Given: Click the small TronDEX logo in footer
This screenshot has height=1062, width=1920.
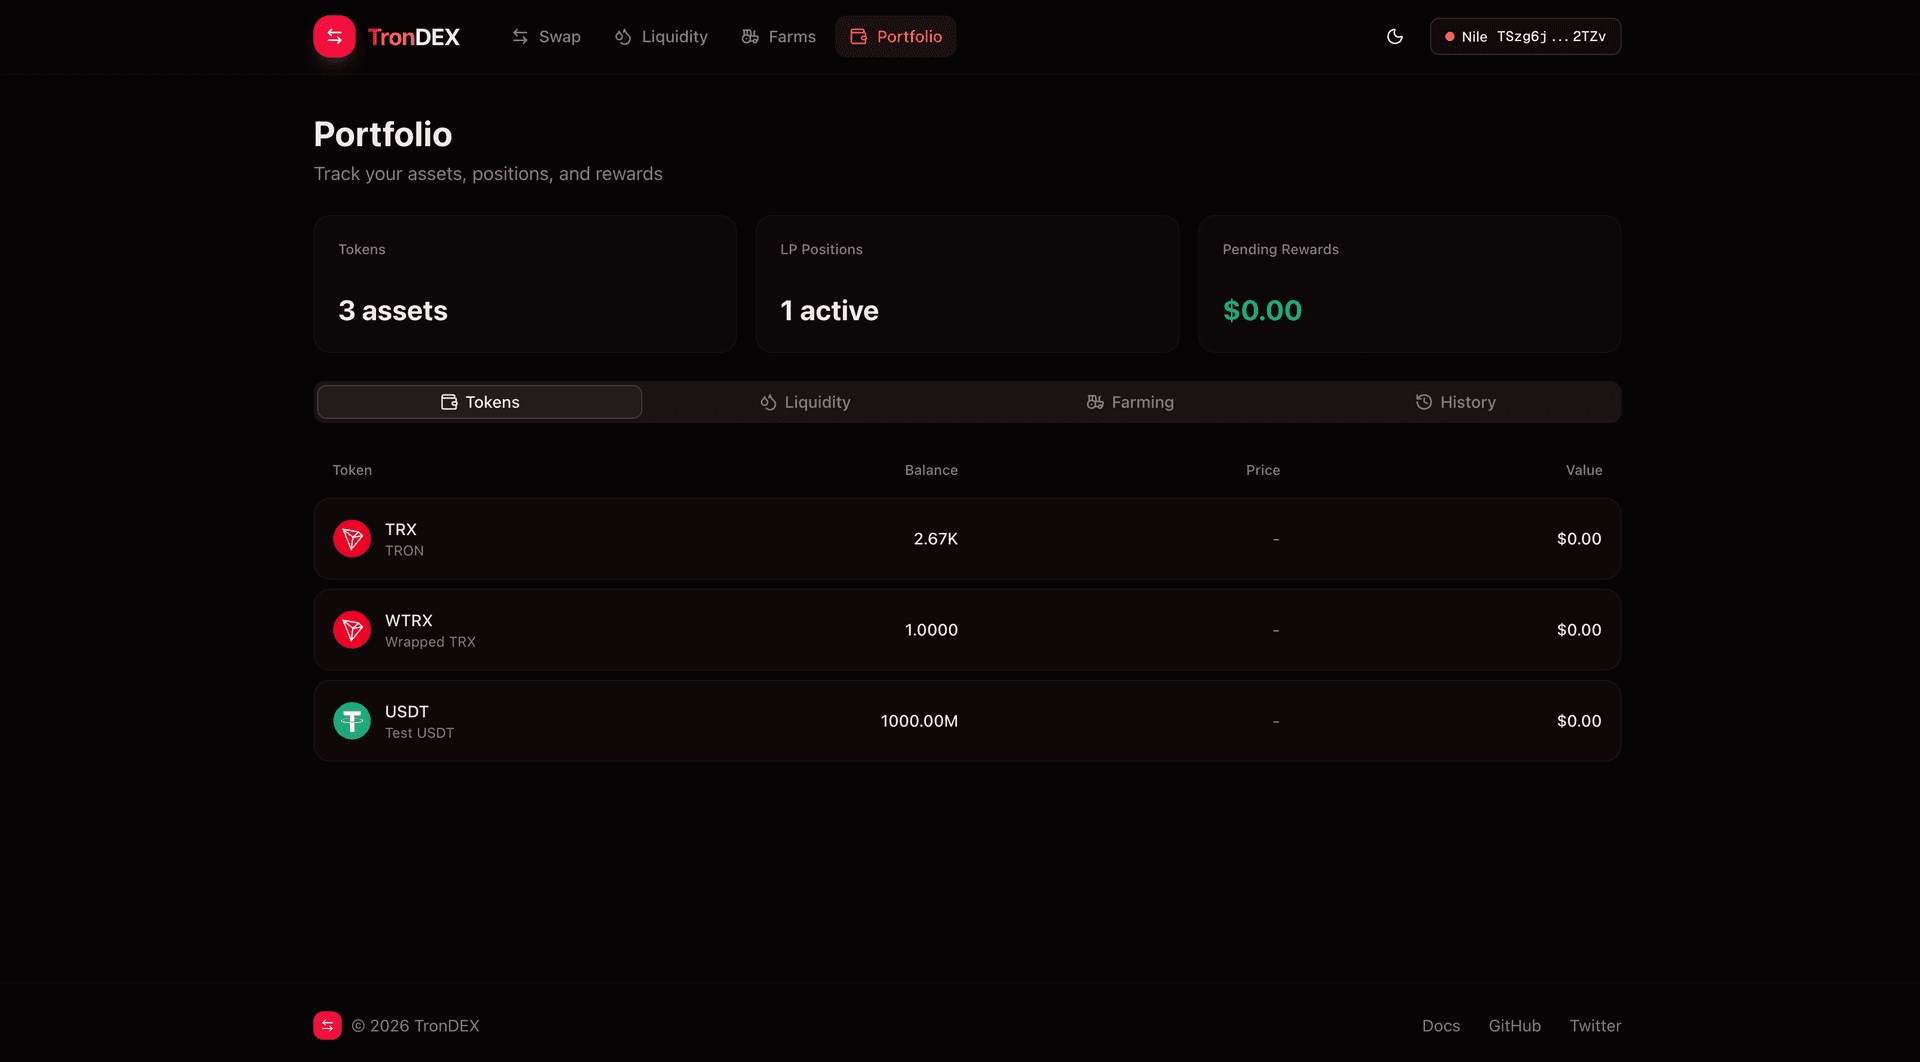Looking at the screenshot, I should click(x=327, y=1025).
